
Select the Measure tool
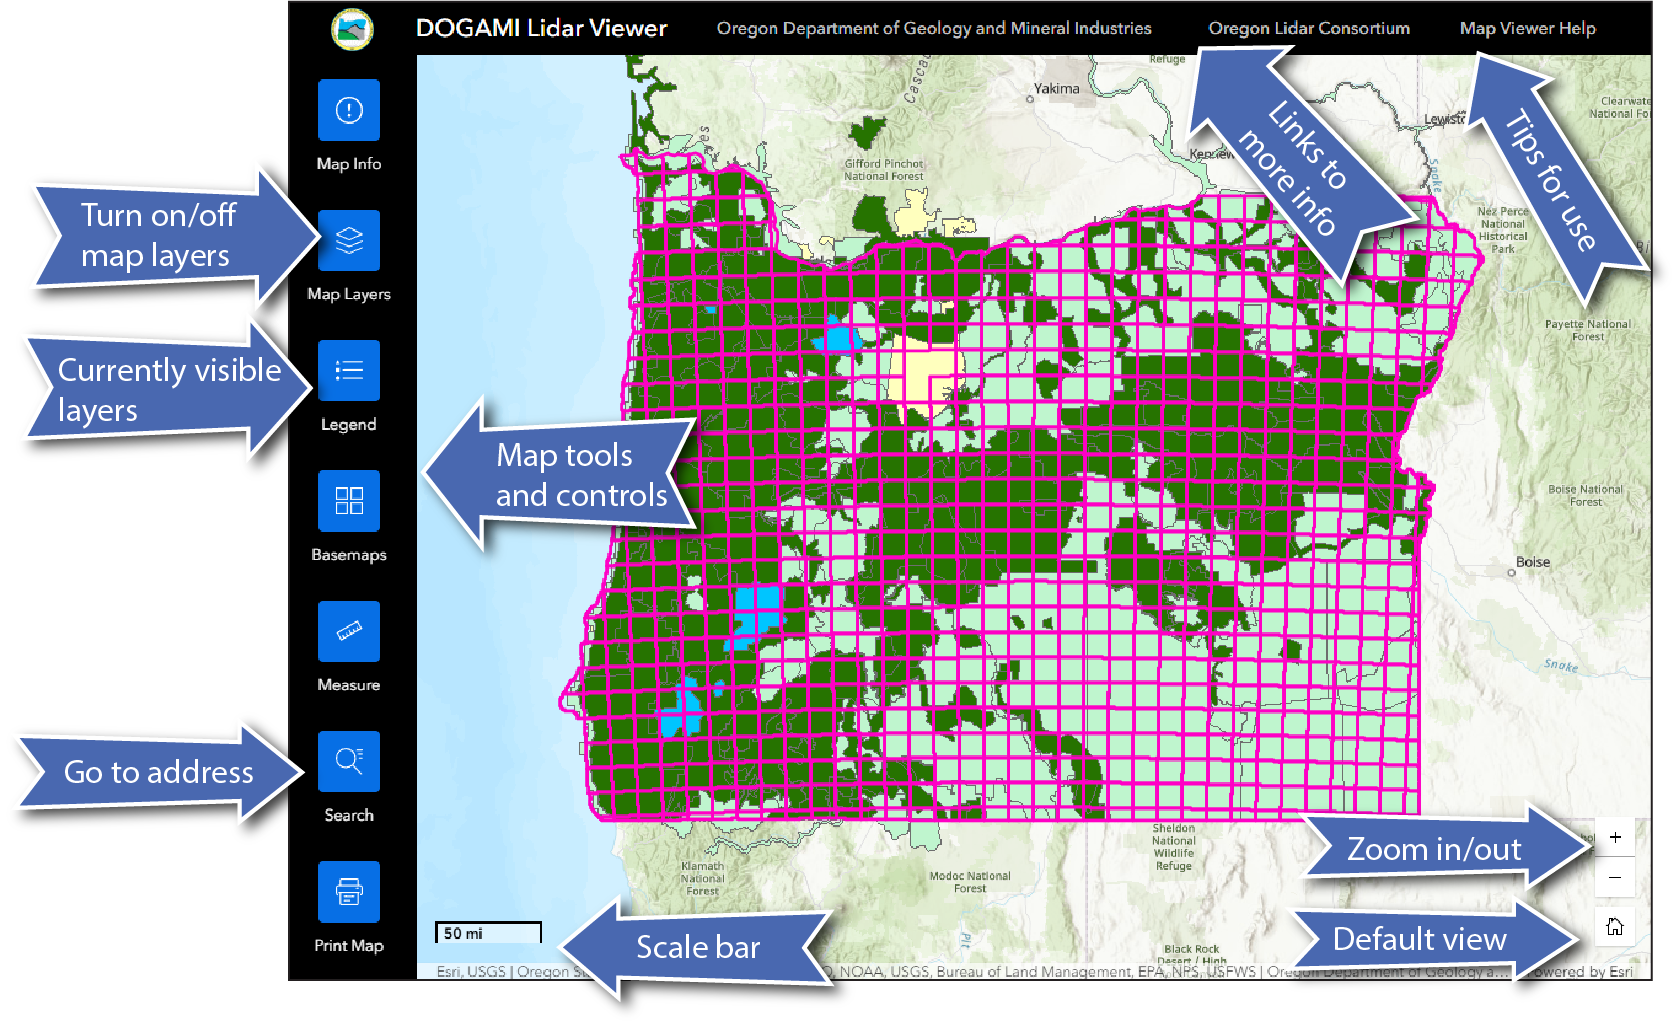(x=349, y=631)
